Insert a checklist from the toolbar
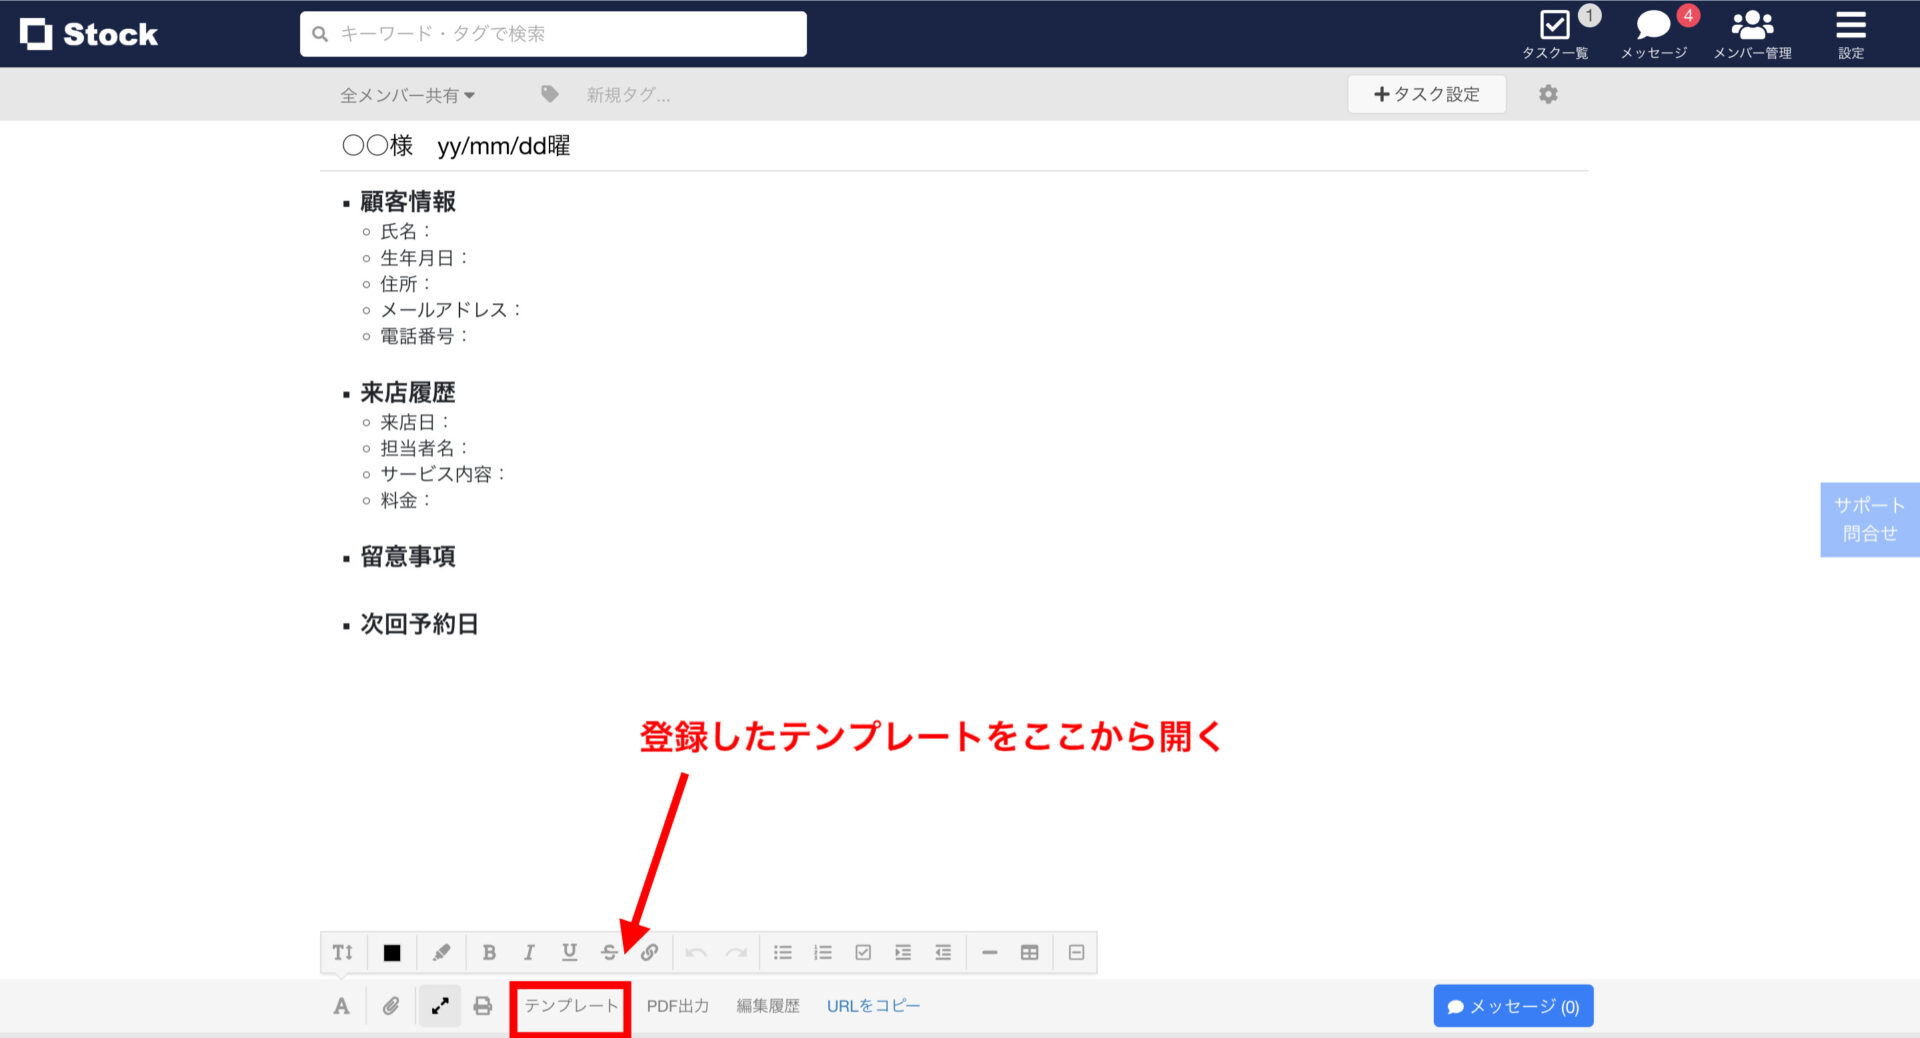 (x=863, y=952)
